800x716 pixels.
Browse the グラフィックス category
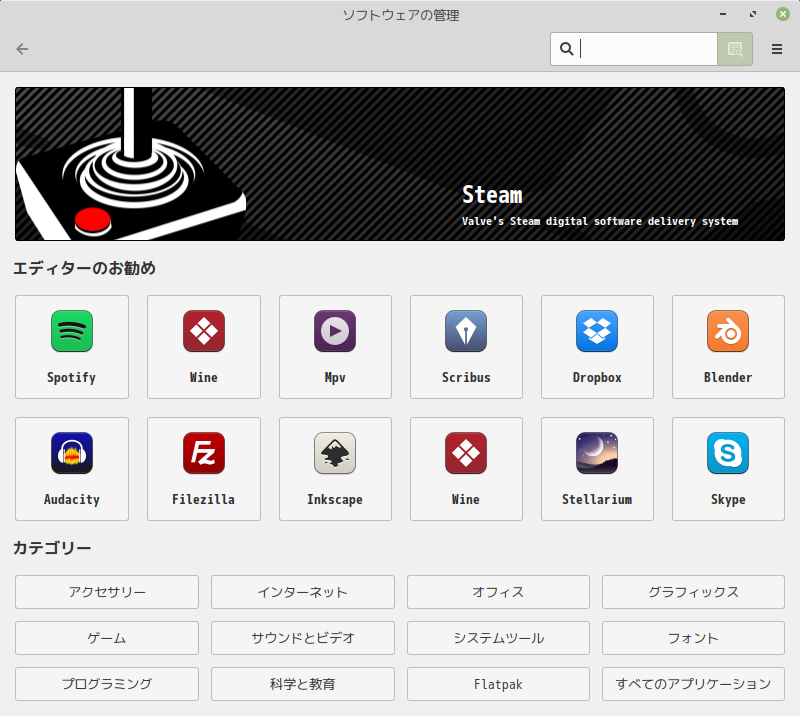(x=693, y=592)
